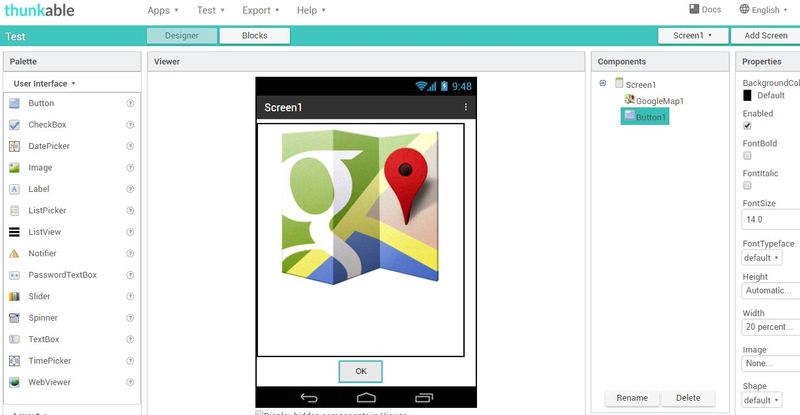The height and width of the screenshot is (415, 800).
Task: Click the globe language icon
Action: (x=744, y=9)
